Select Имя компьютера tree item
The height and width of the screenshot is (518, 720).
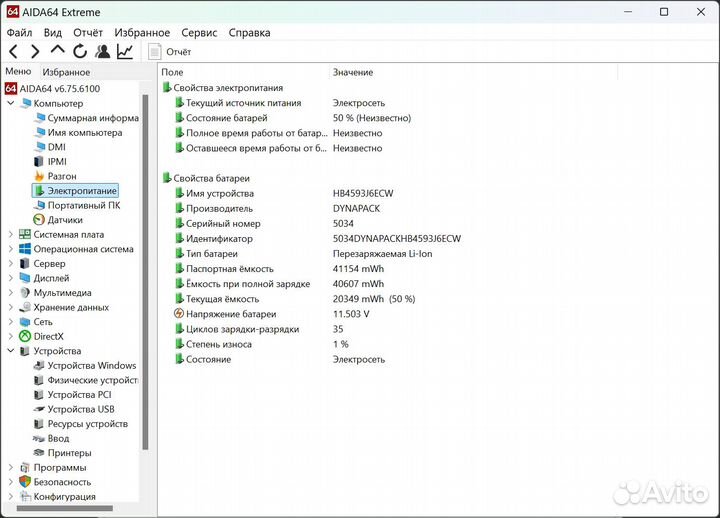[78, 133]
